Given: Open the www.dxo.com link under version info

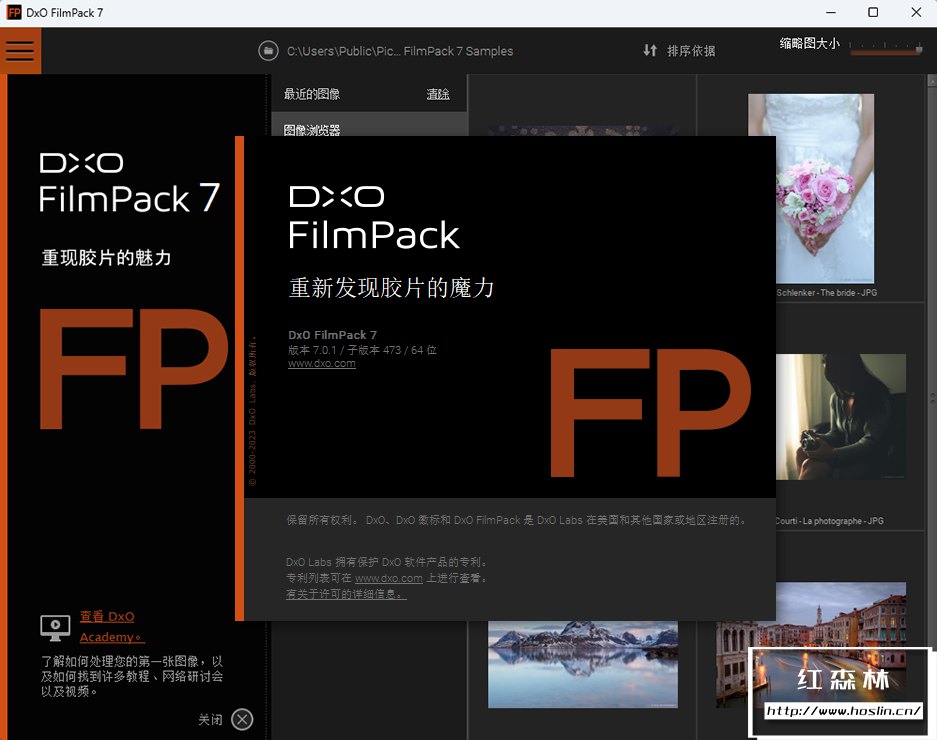Looking at the screenshot, I should [321, 363].
